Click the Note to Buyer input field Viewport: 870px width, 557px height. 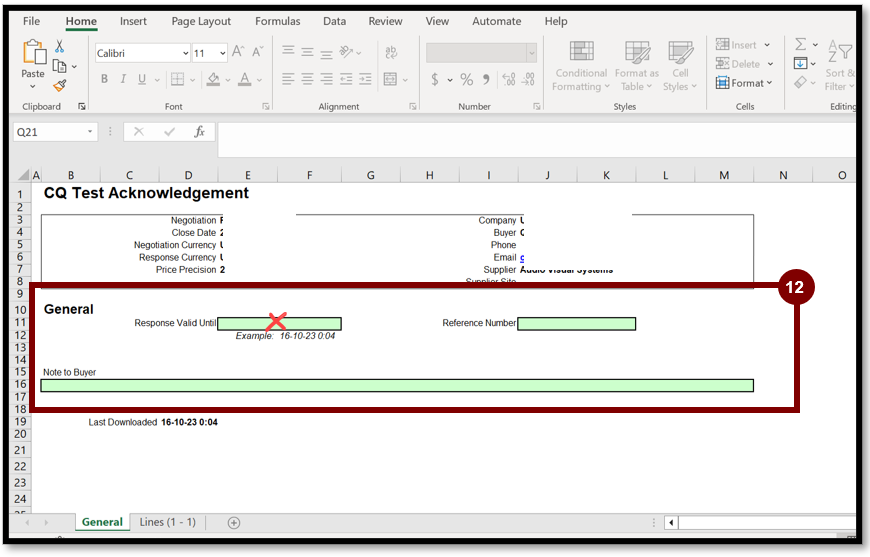tap(396, 385)
